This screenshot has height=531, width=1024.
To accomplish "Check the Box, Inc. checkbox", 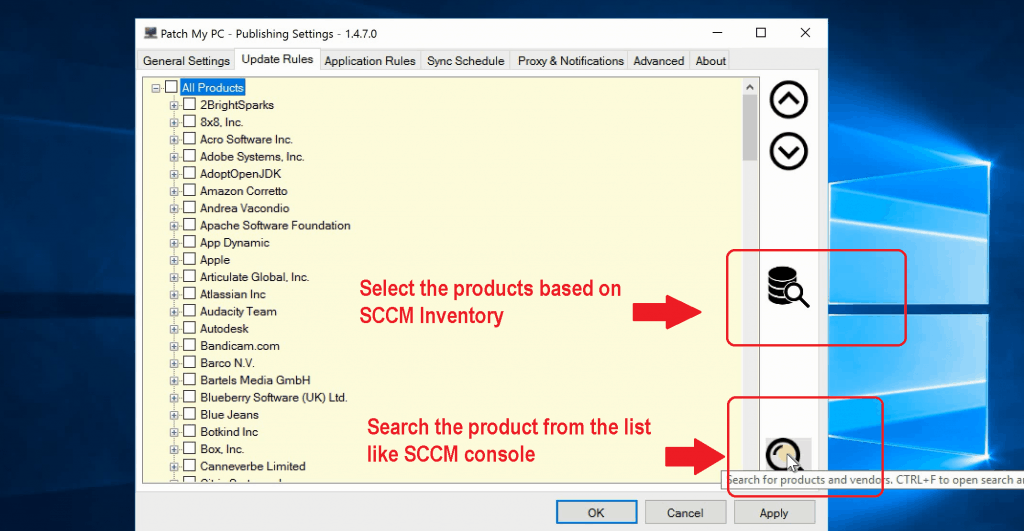I will point(189,448).
